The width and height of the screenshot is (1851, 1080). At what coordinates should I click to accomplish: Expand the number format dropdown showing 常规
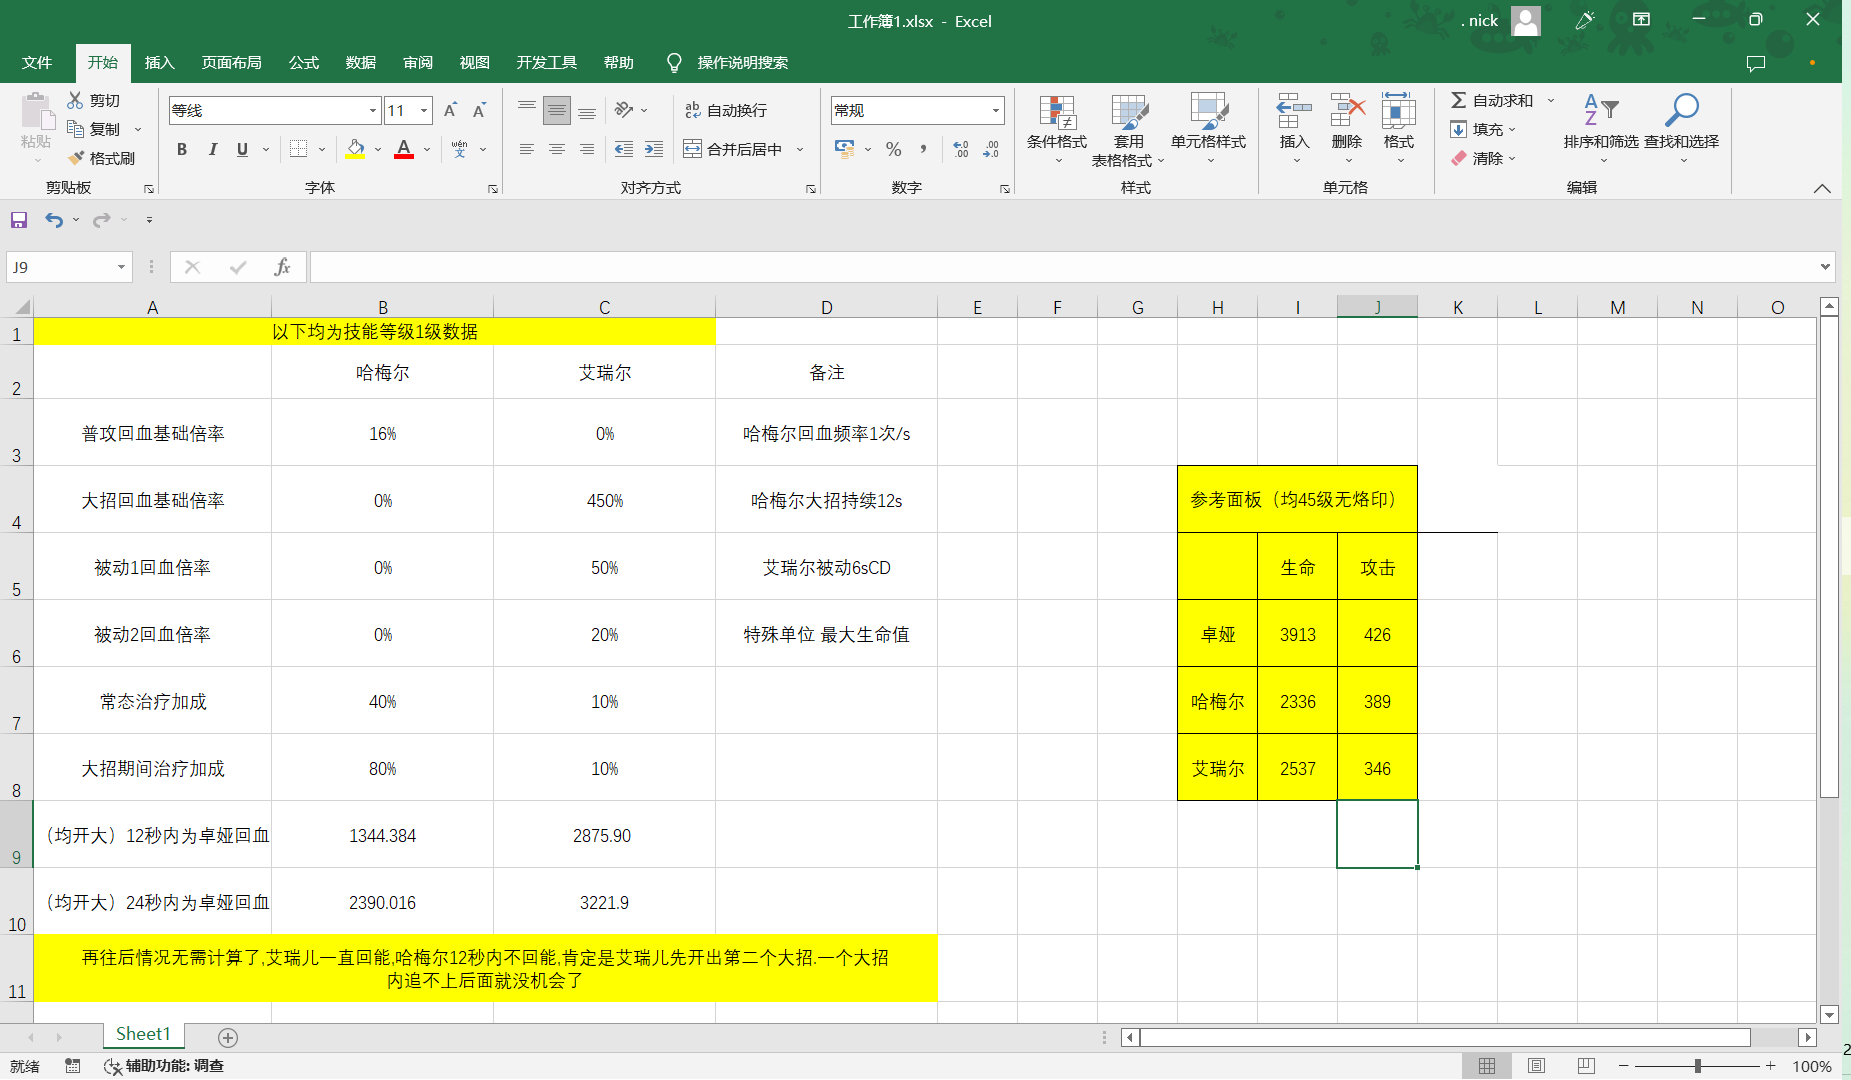pyautogui.click(x=995, y=111)
